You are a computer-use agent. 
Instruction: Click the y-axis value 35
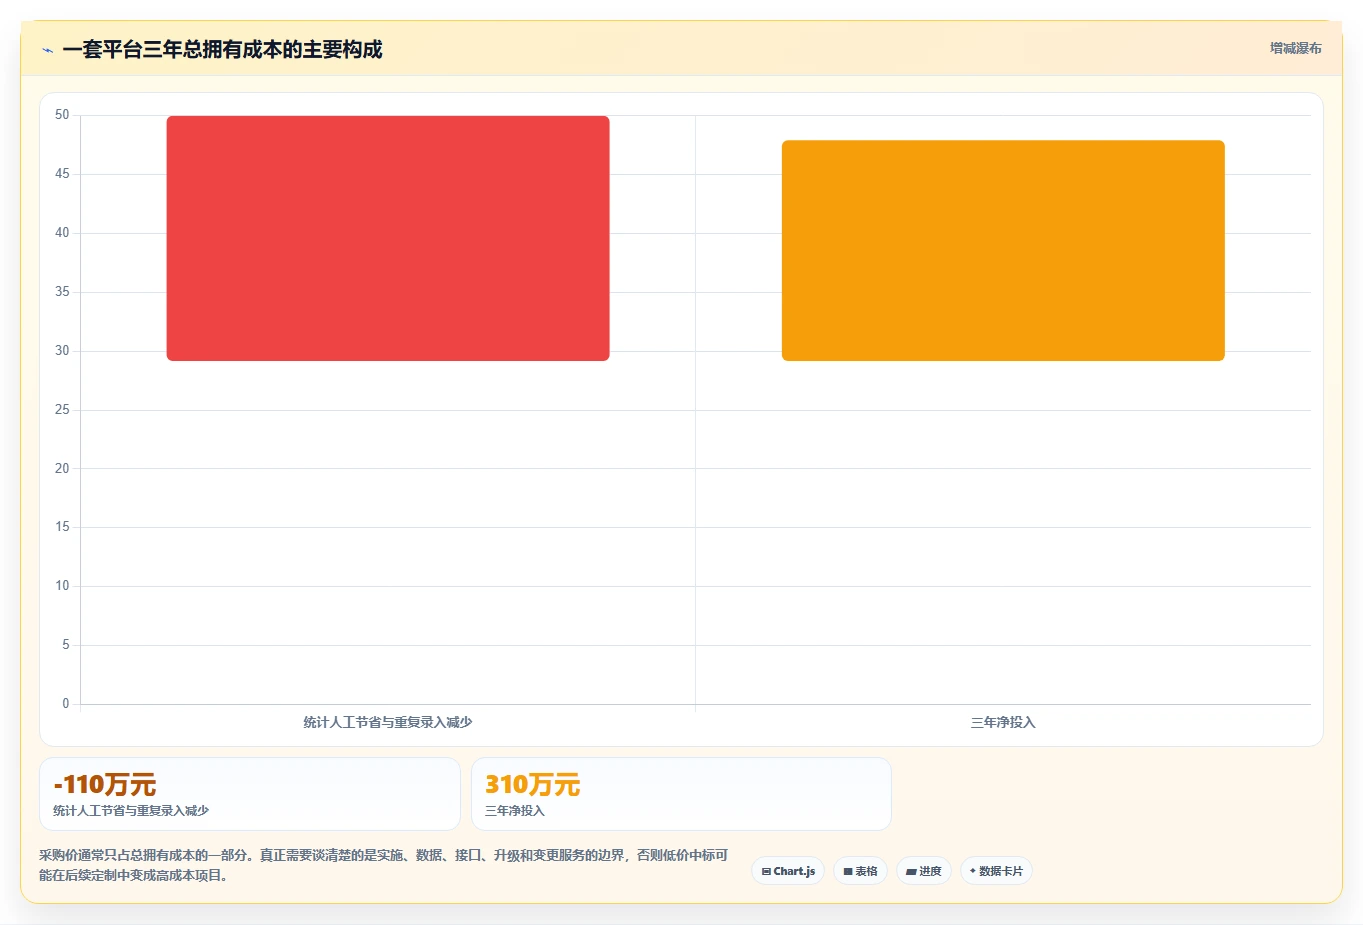(62, 292)
